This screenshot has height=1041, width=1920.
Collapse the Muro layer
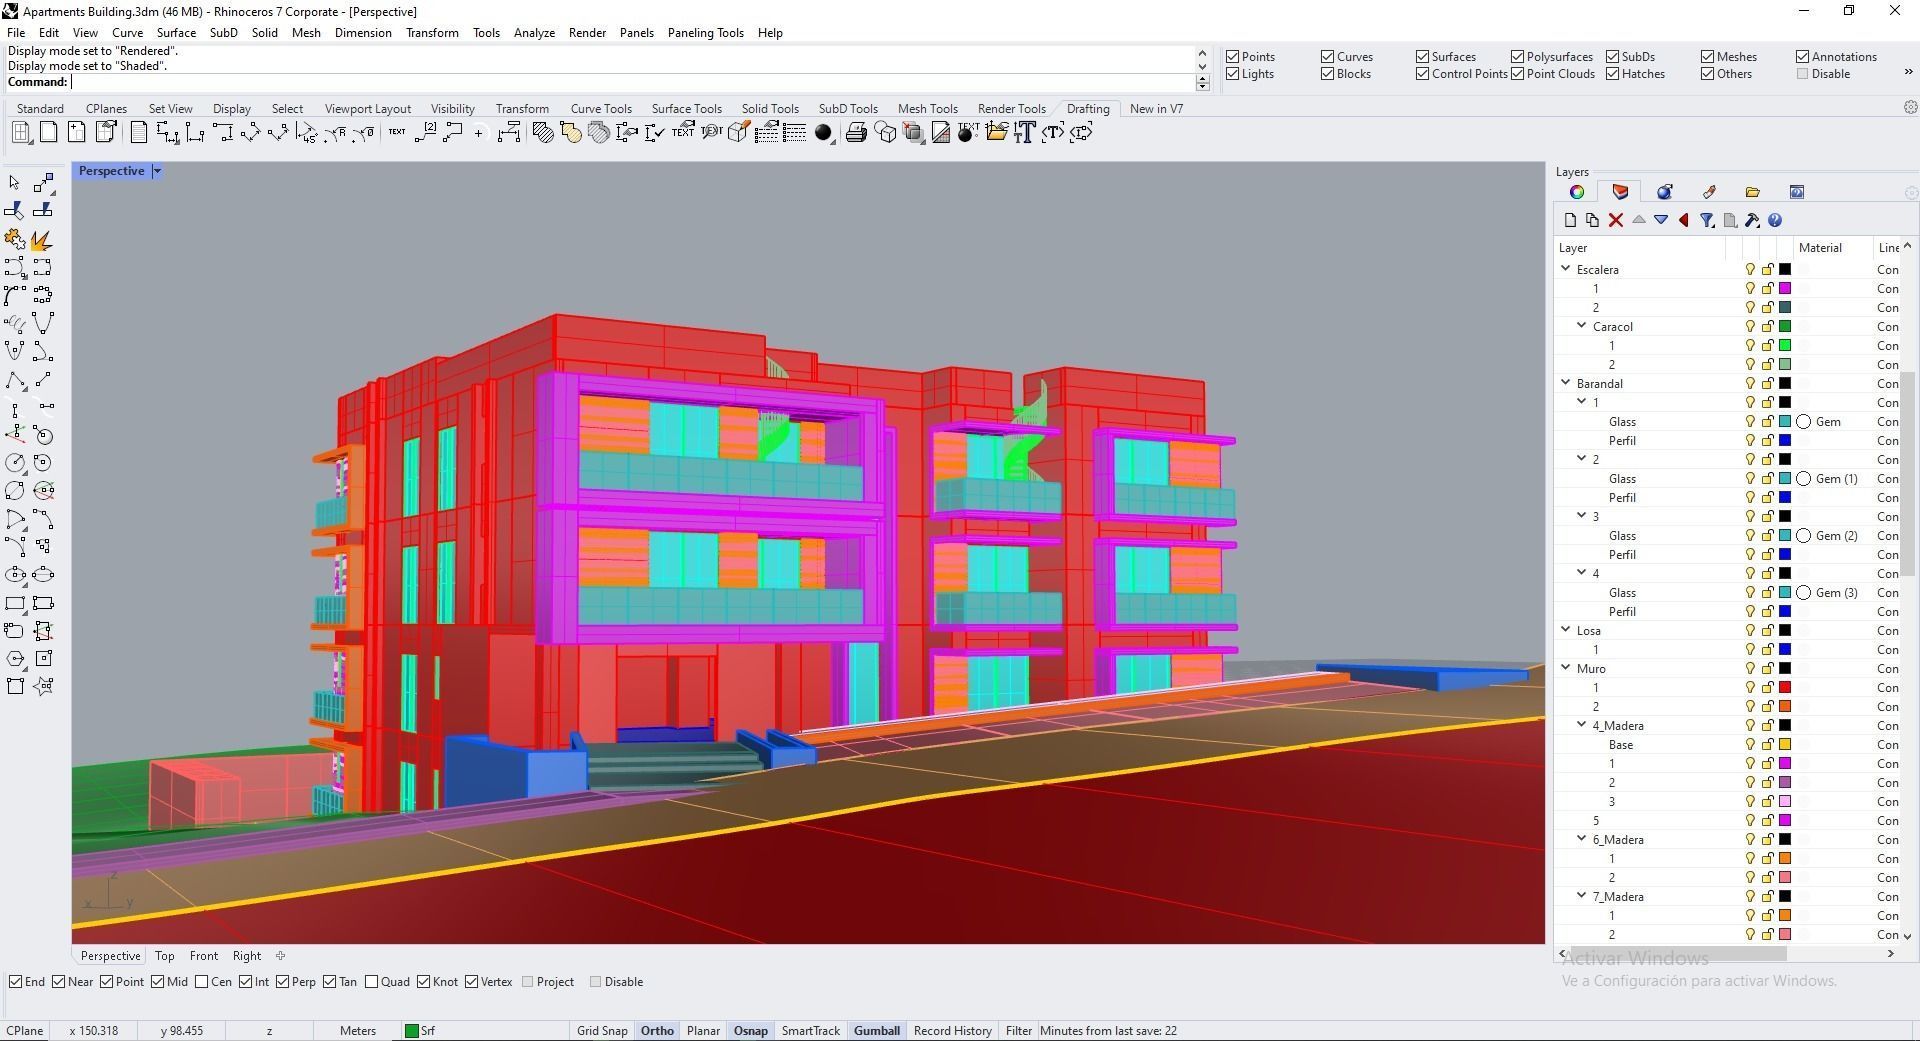tap(1566, 668)
